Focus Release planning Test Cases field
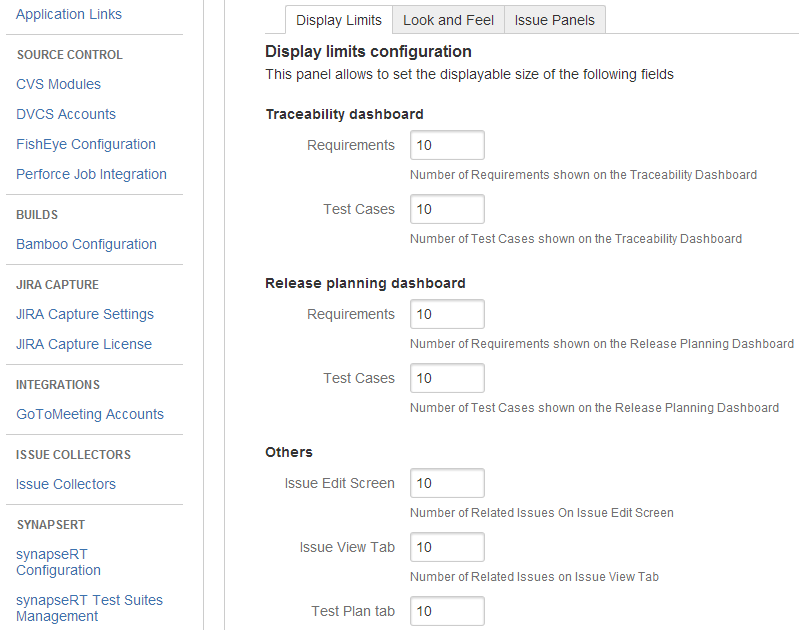The height and width of the screenshot is (630, 799). pyautogui.click(x=447, y=378)
